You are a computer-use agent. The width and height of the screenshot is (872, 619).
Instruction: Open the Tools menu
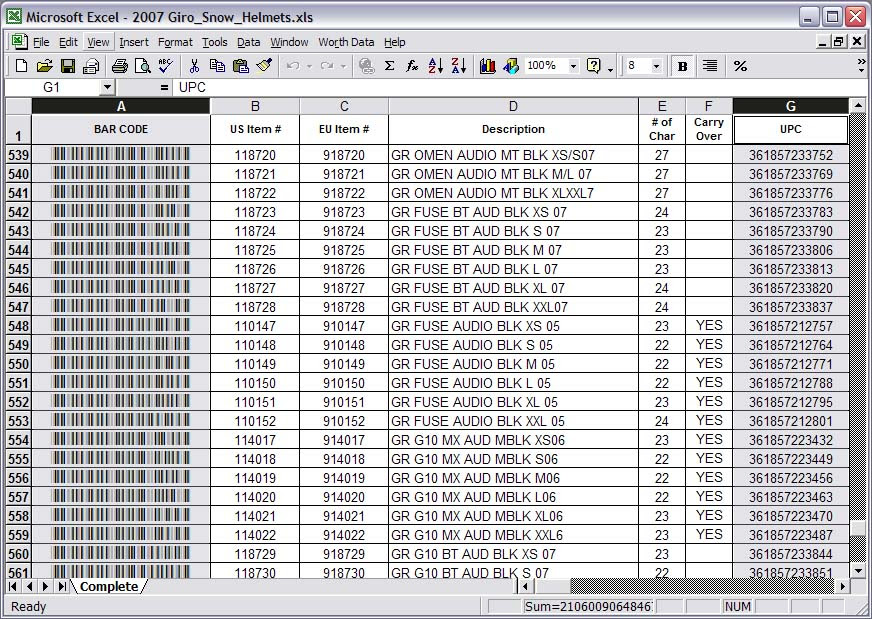pyautogui.click(x=215, y=42)
